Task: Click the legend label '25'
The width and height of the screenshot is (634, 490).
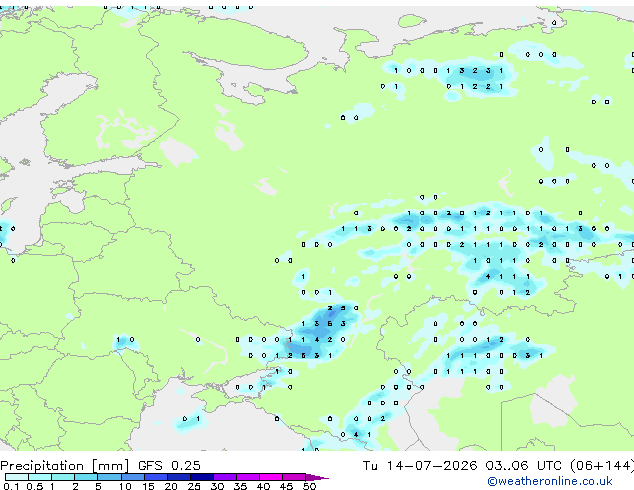Action: [x=194, y=486]
